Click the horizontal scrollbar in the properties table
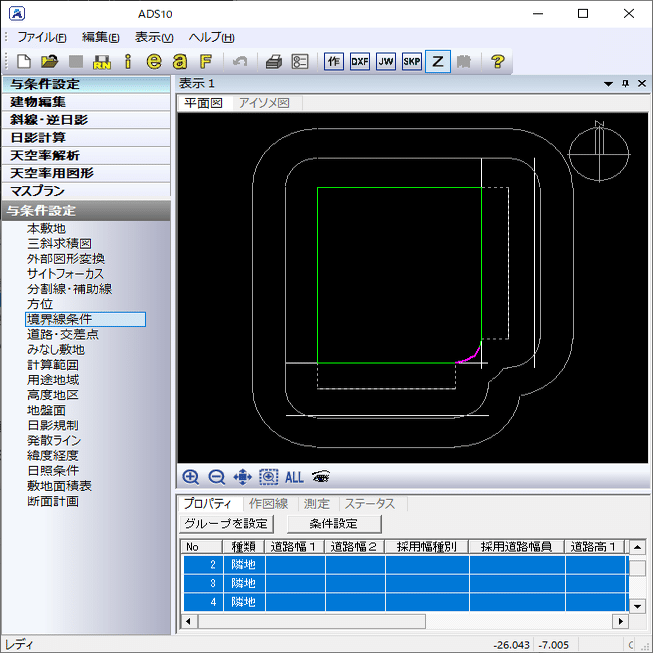Viewport: 653px width, 653px height. point(404,621)
